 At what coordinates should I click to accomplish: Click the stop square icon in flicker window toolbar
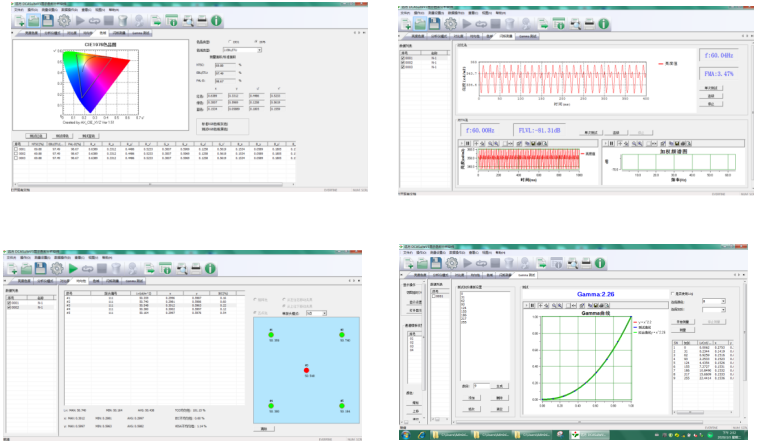click(495, 23)
